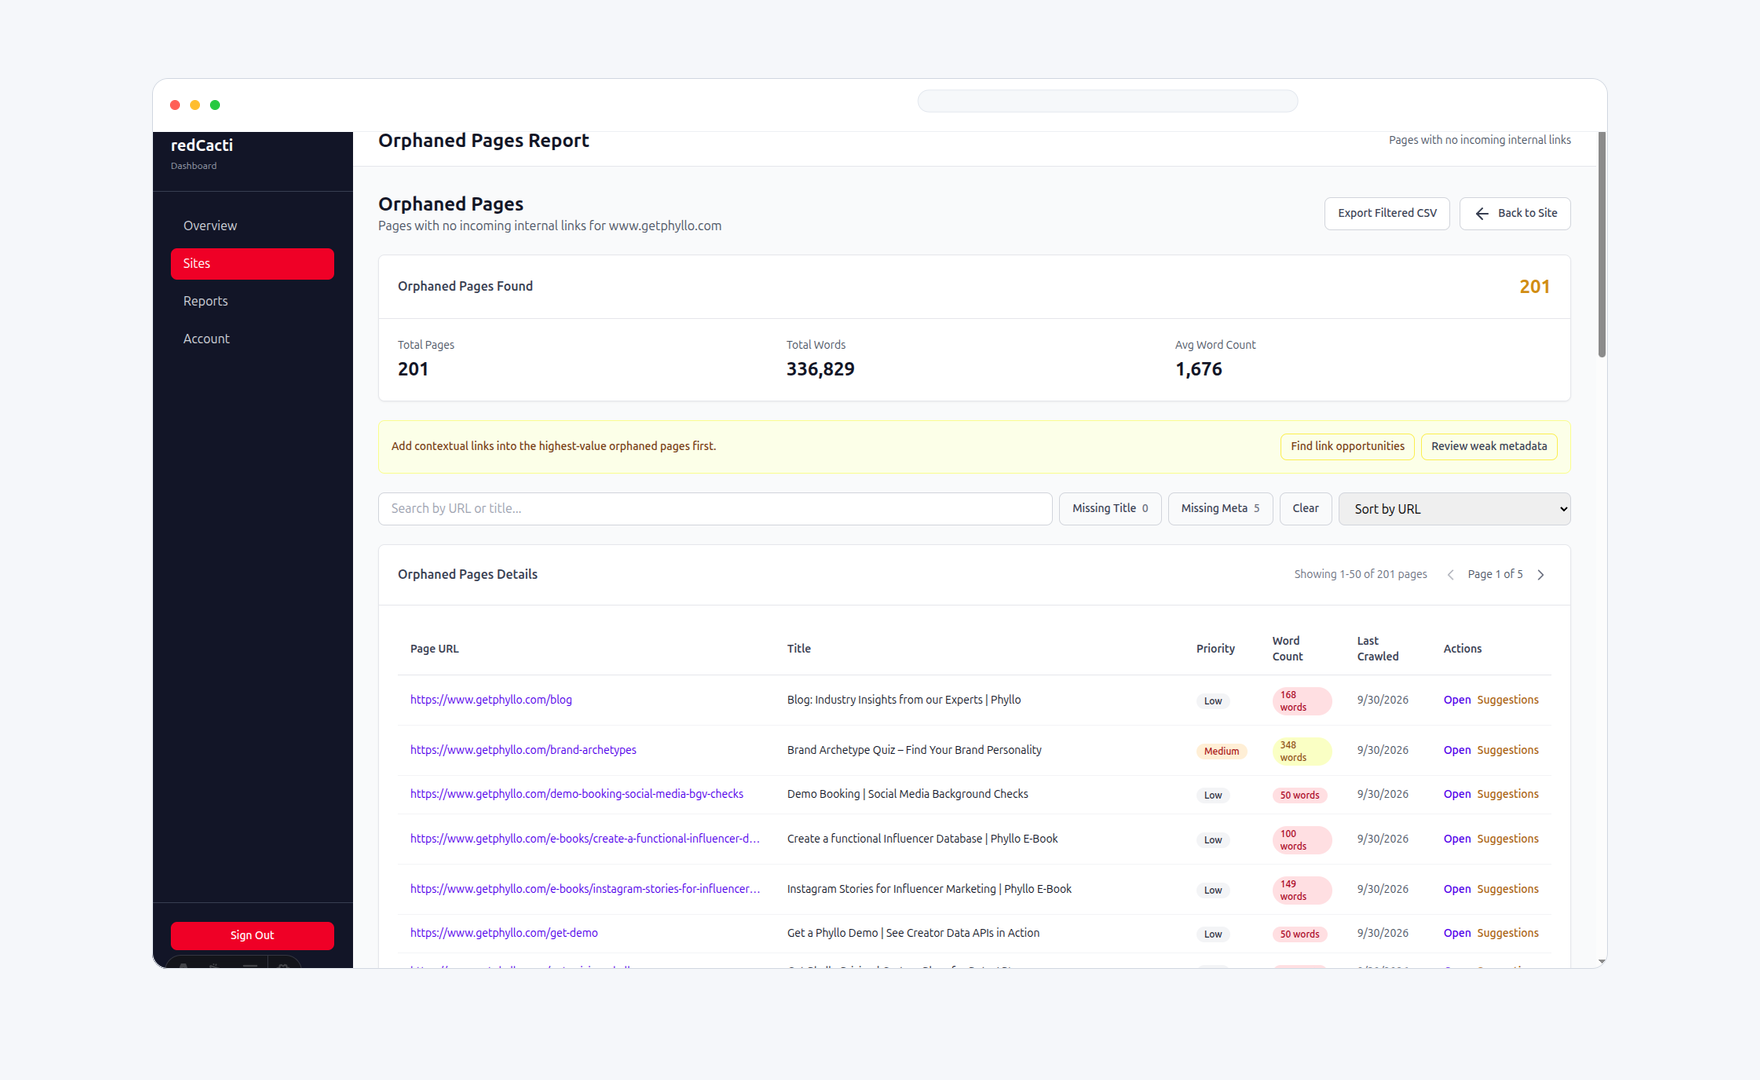Click the page vertical scrollbar
The image size is (1760, 1080).
coord(1602,245)
